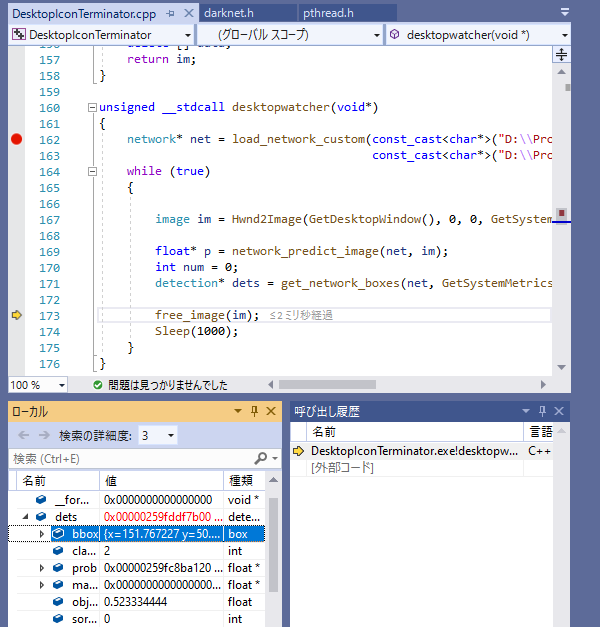Click the Call Stack current frame arrow icon

298,451
